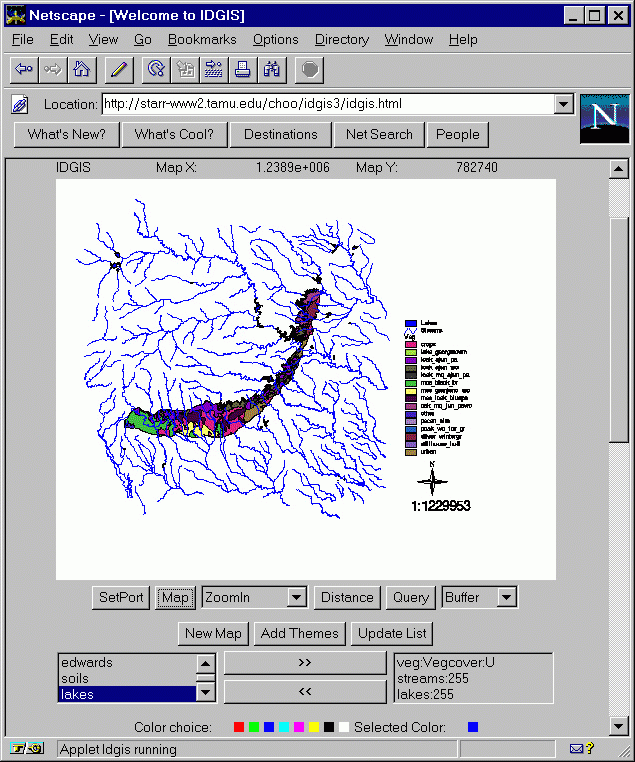Select veg:Vegcover:U in active themes
Screen dimensions: 635x762
coord(473,662)
